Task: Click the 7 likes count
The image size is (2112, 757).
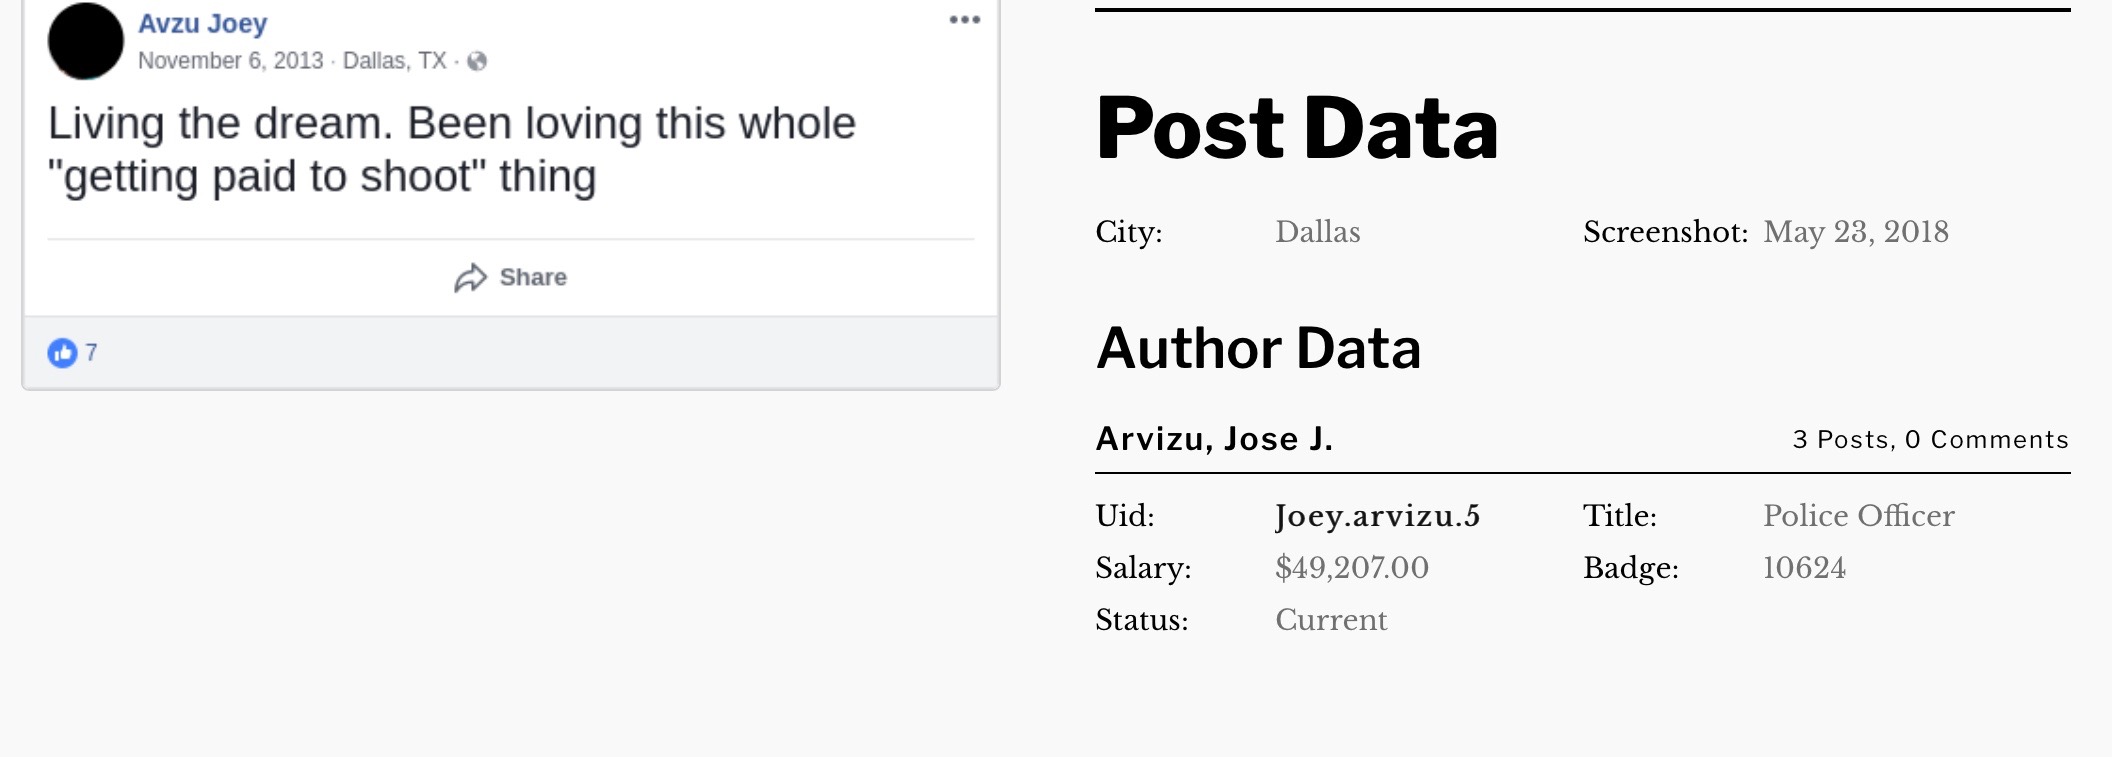Action: [91, 352]
